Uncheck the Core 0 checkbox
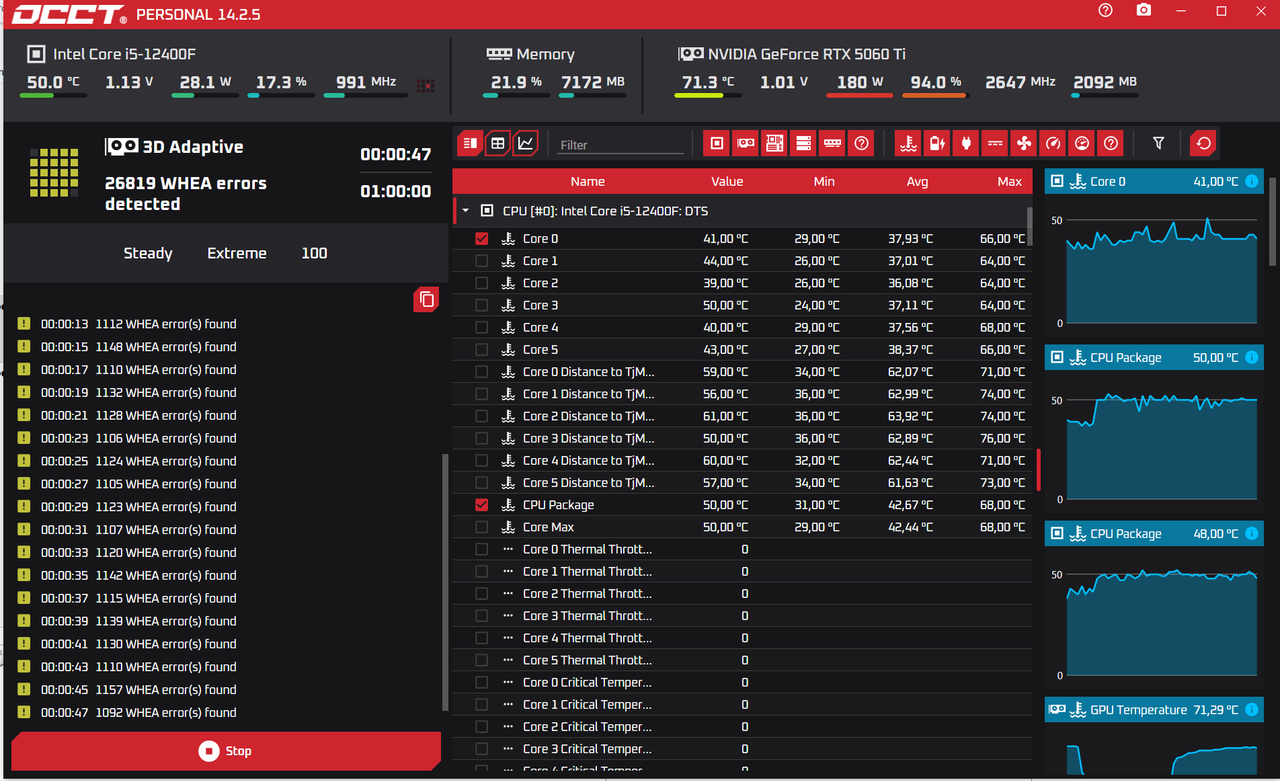 482,239
